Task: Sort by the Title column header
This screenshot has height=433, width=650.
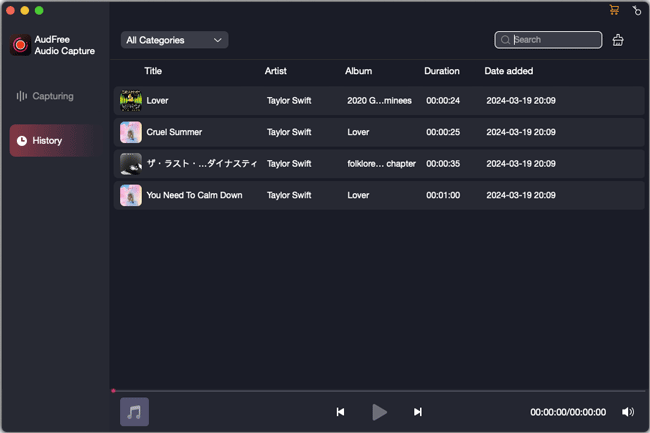Action: pos(153,71)
